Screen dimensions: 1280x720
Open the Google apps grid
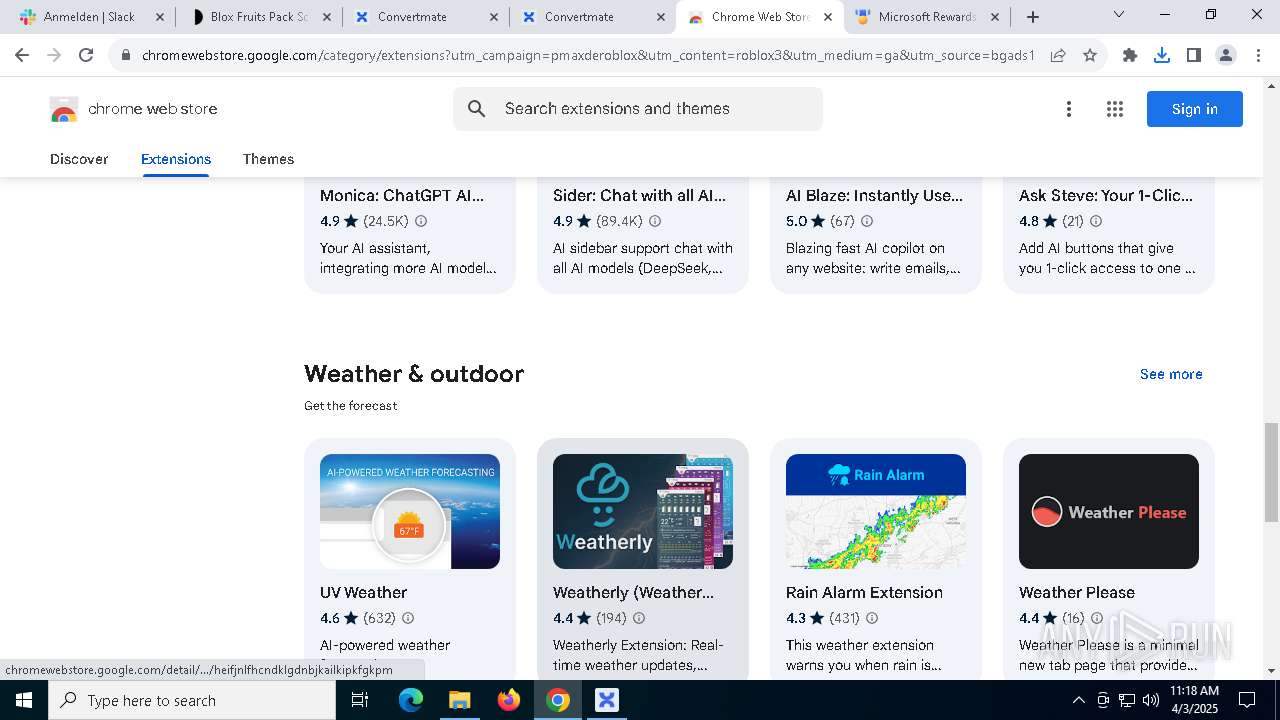pyautogui.click(x=1115, y=109)
